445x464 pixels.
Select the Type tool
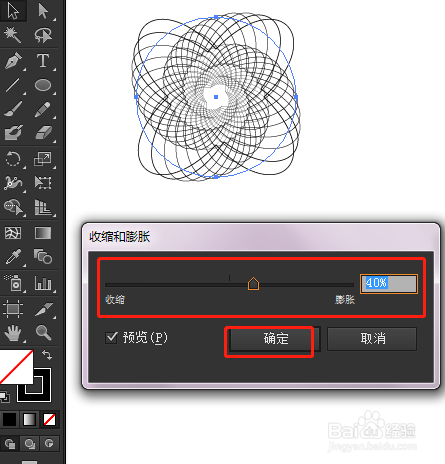[43, 61]
